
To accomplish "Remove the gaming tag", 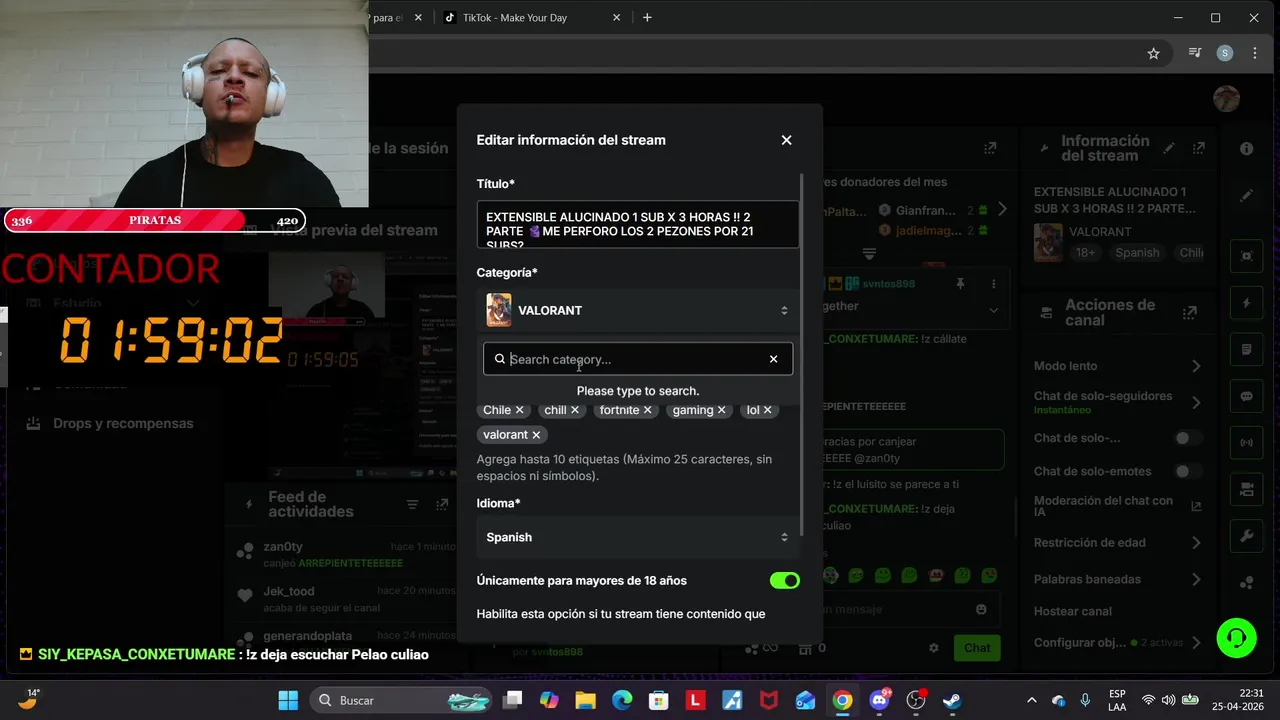I will [x=722, y=410].
